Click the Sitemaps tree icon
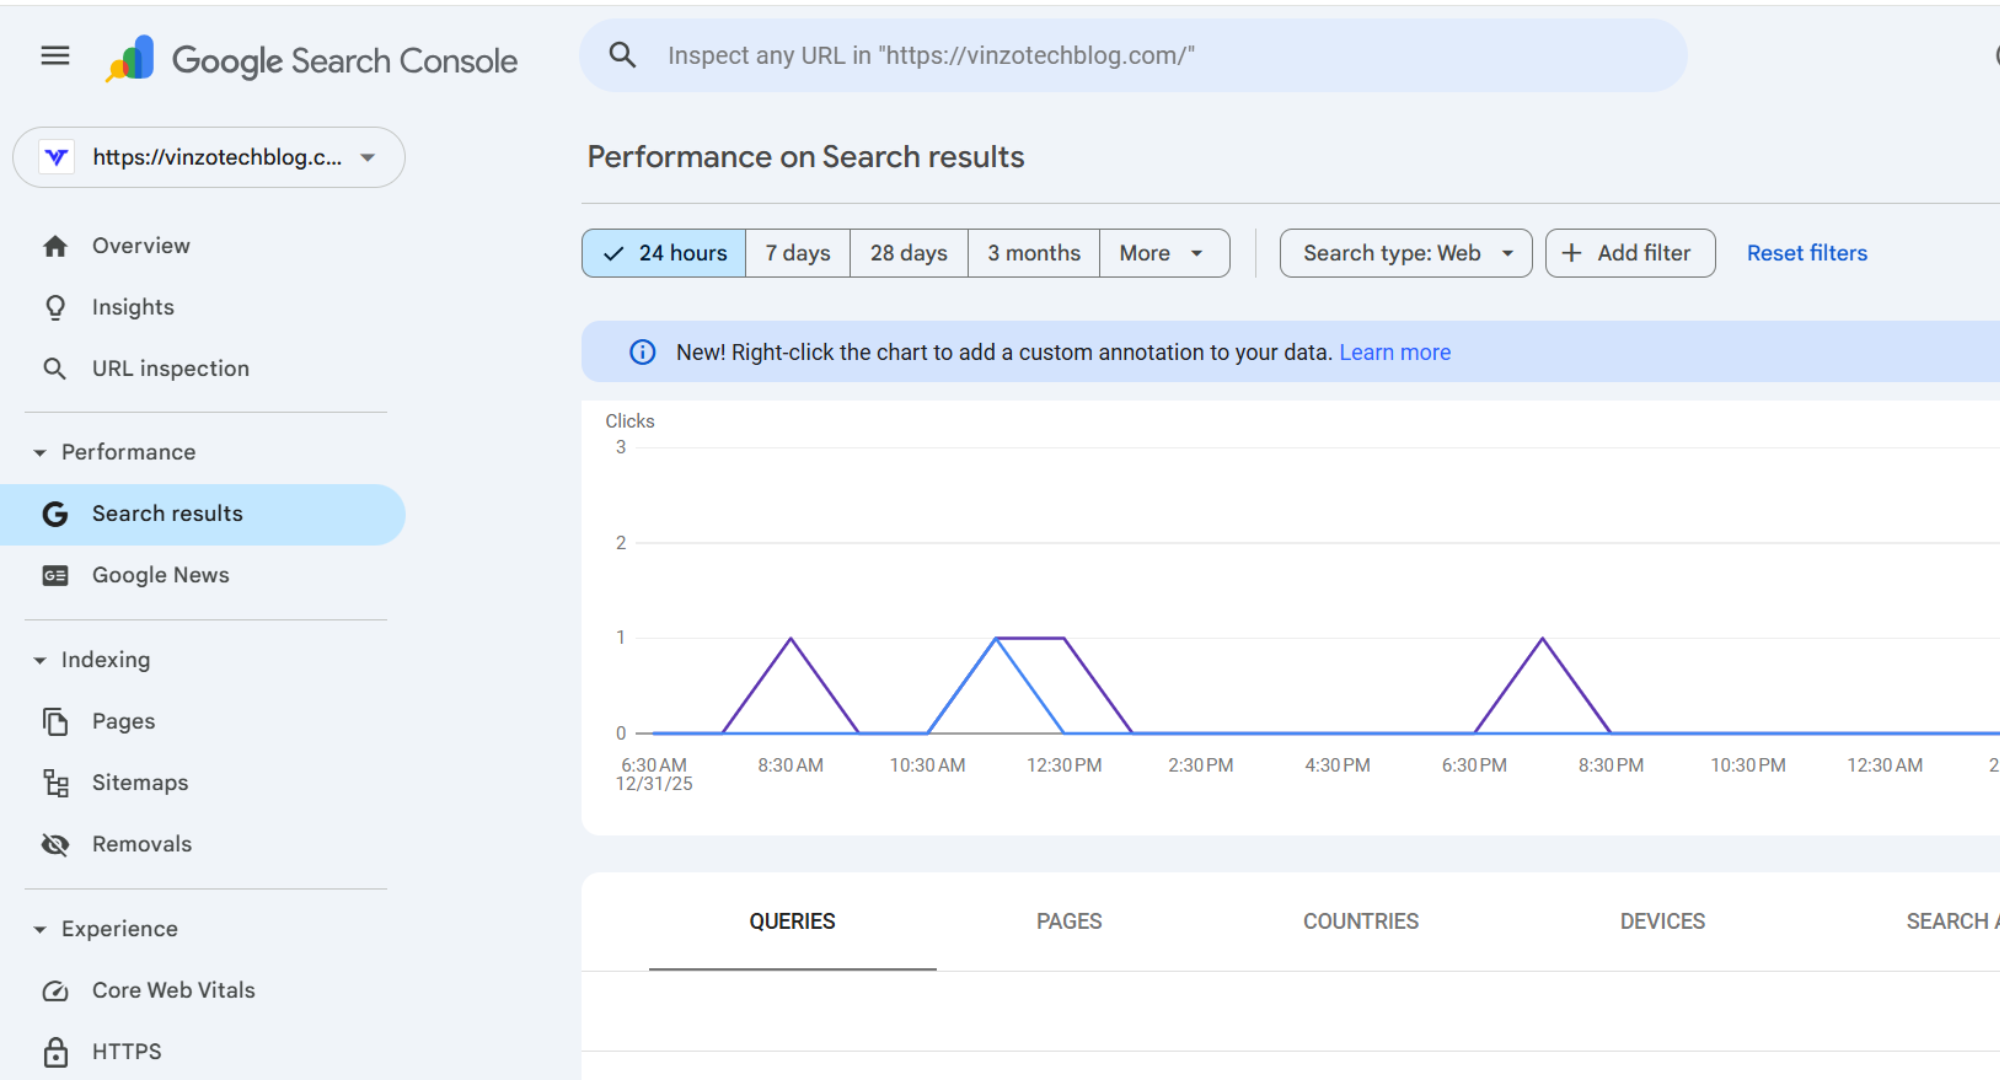The image size is (2000, 1080). (x=55, y=783)
